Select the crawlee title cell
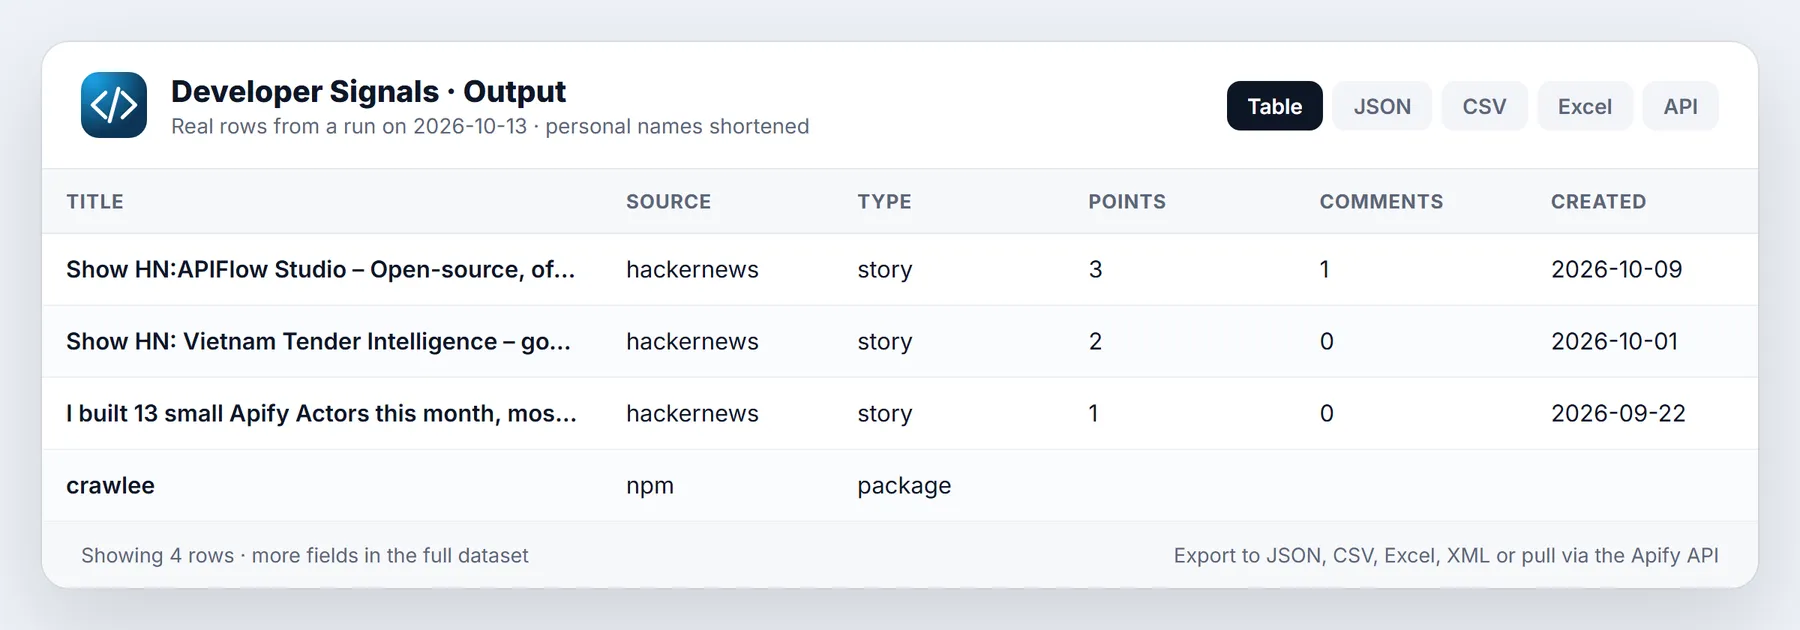 (110, 486)
